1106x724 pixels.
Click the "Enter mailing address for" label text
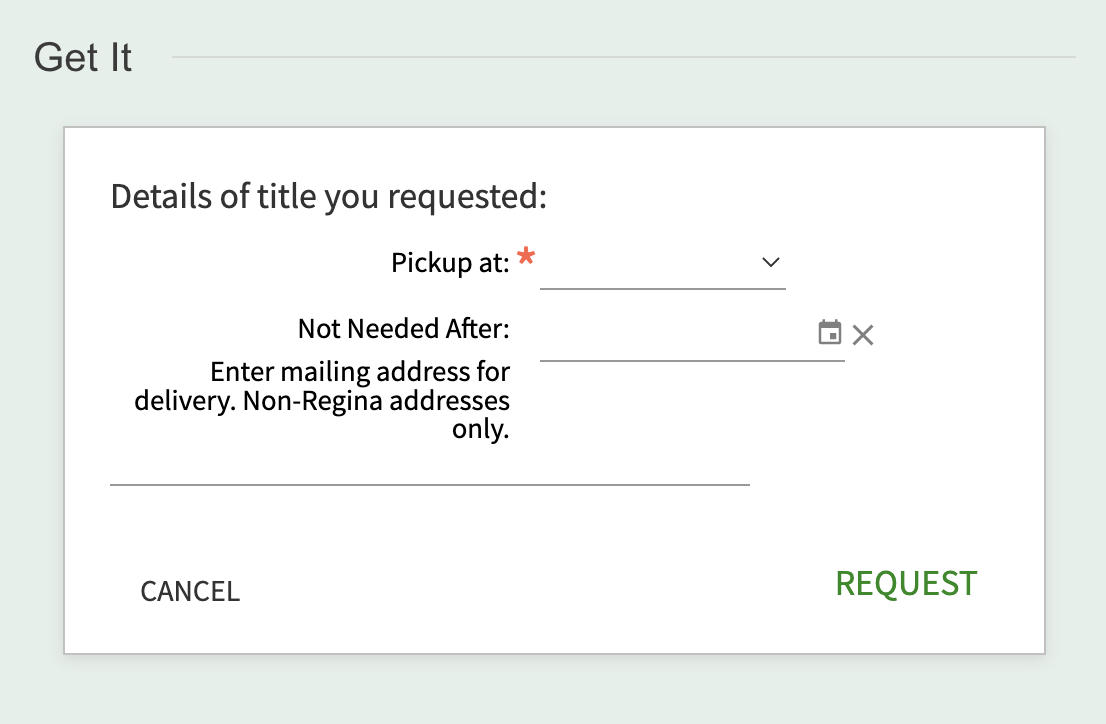(x=360, y=372)
